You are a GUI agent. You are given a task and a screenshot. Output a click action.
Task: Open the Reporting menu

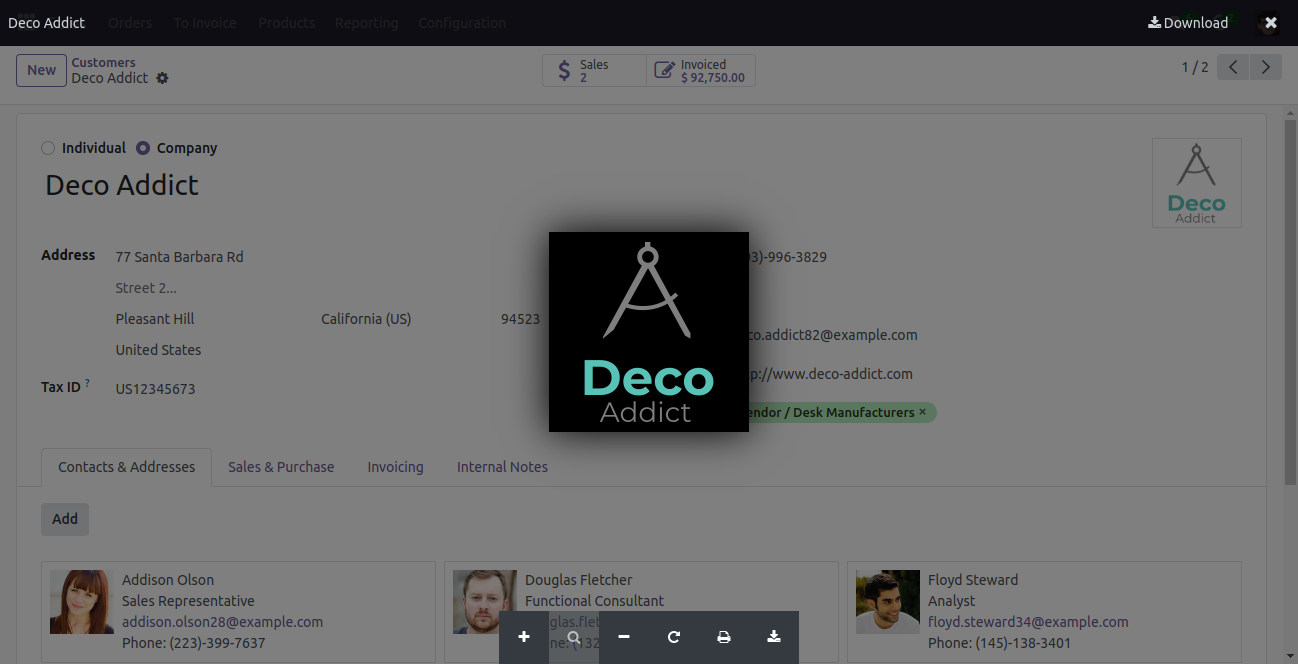pyautogui.click(x=366, y=23)
